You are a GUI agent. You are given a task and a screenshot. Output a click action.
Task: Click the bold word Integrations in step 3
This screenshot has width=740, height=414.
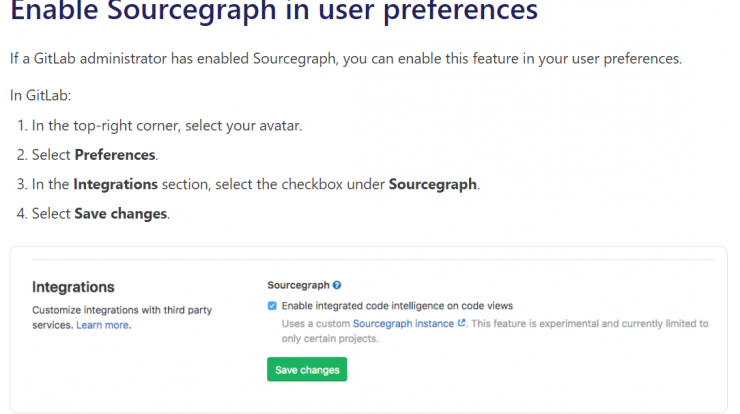coord(115,184)
